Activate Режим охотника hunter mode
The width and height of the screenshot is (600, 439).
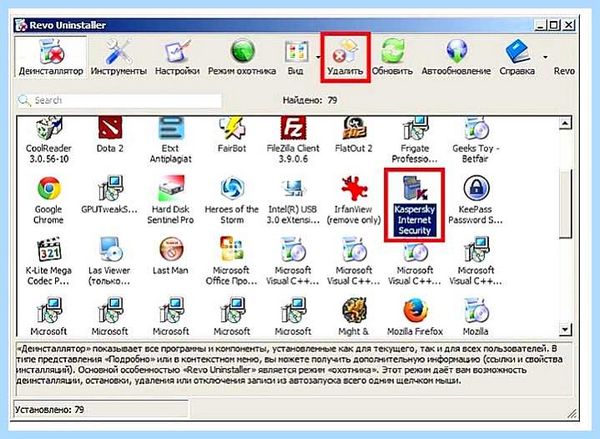pyautogui.click(x=242, y=57)
